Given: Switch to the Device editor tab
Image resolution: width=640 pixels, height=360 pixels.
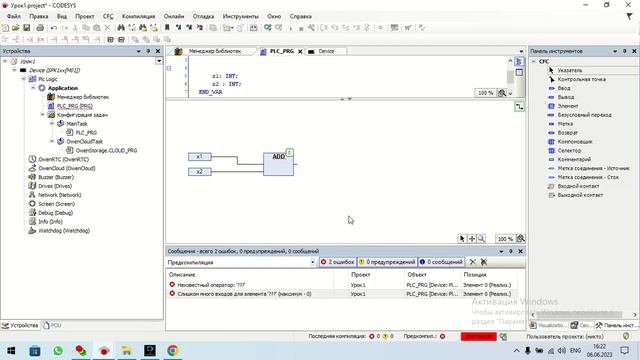Looking at the screenshot, I should point(326,51).
